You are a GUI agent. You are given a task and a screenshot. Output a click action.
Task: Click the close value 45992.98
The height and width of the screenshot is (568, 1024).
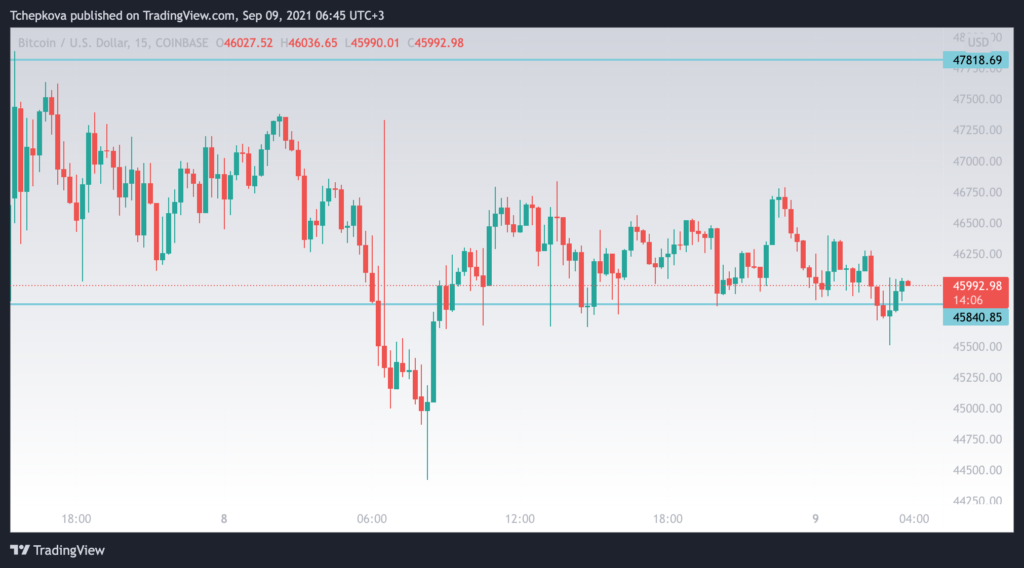point(439,43)
